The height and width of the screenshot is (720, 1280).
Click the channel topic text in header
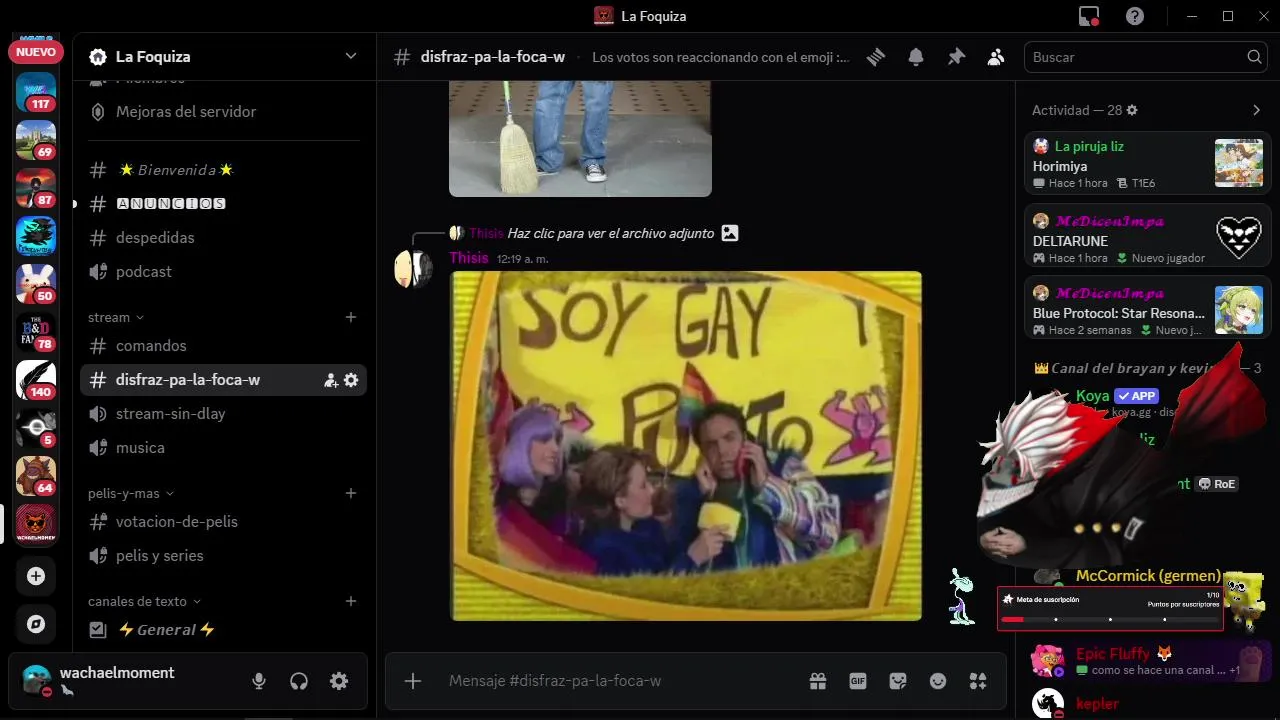(721, 57)
